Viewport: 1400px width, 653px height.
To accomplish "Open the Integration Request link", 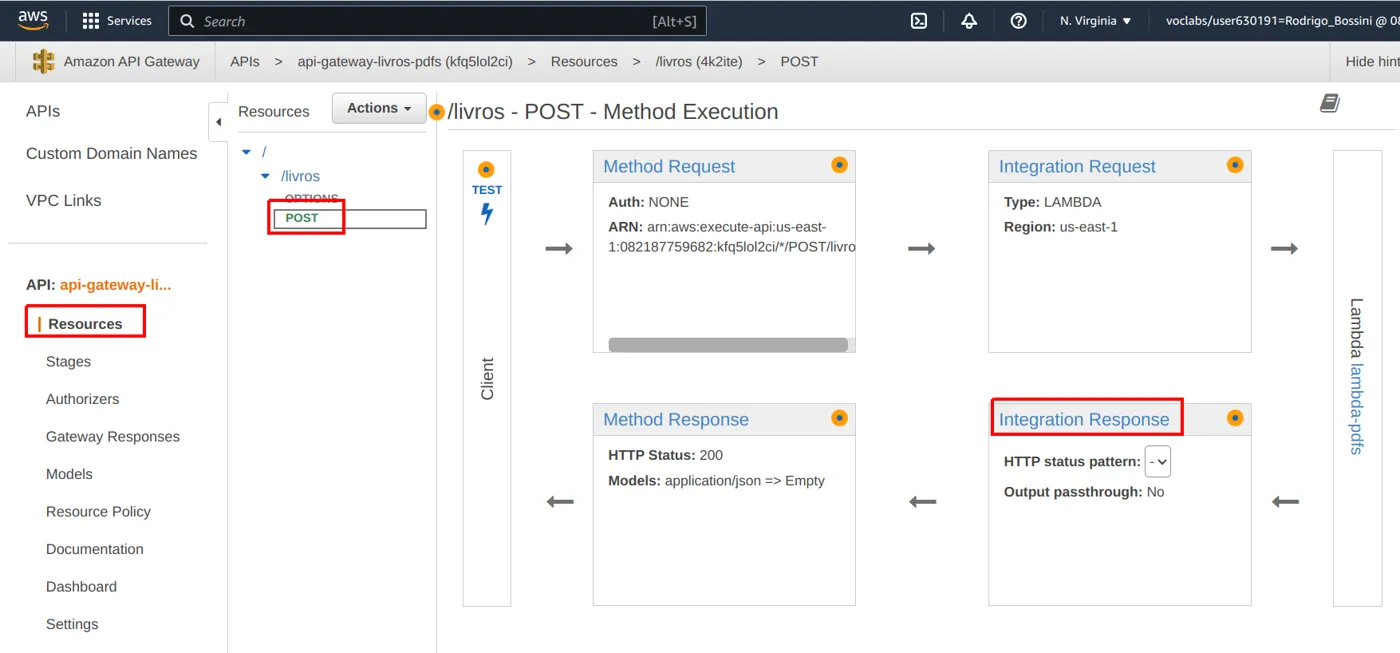I will (x=1077, y=167).
